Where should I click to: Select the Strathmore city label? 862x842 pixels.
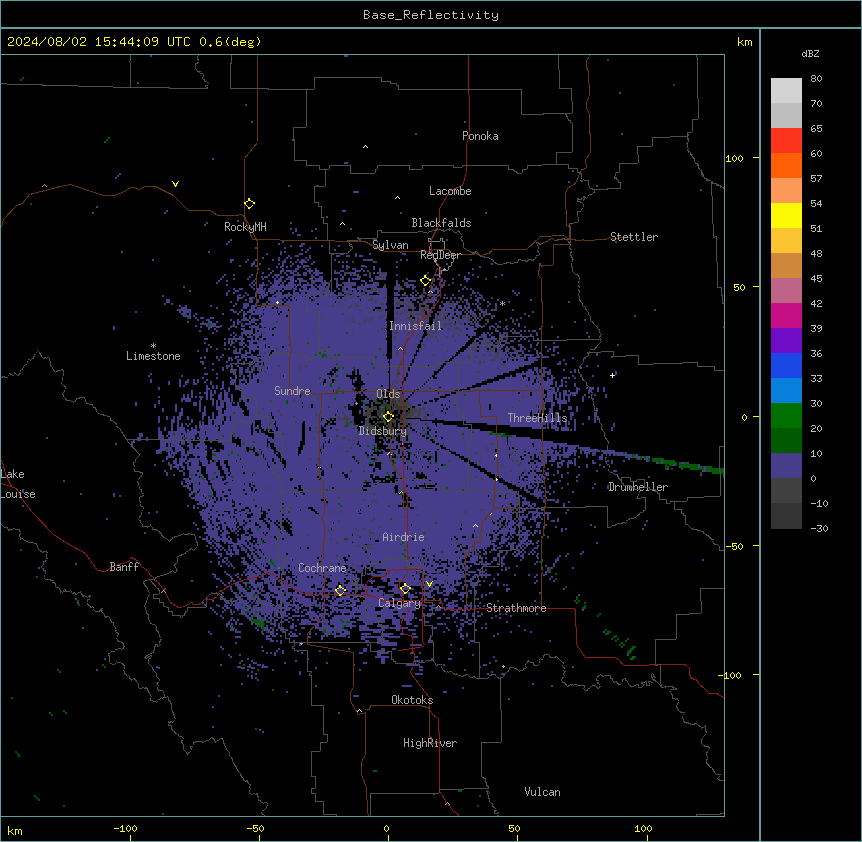[516, 608]
